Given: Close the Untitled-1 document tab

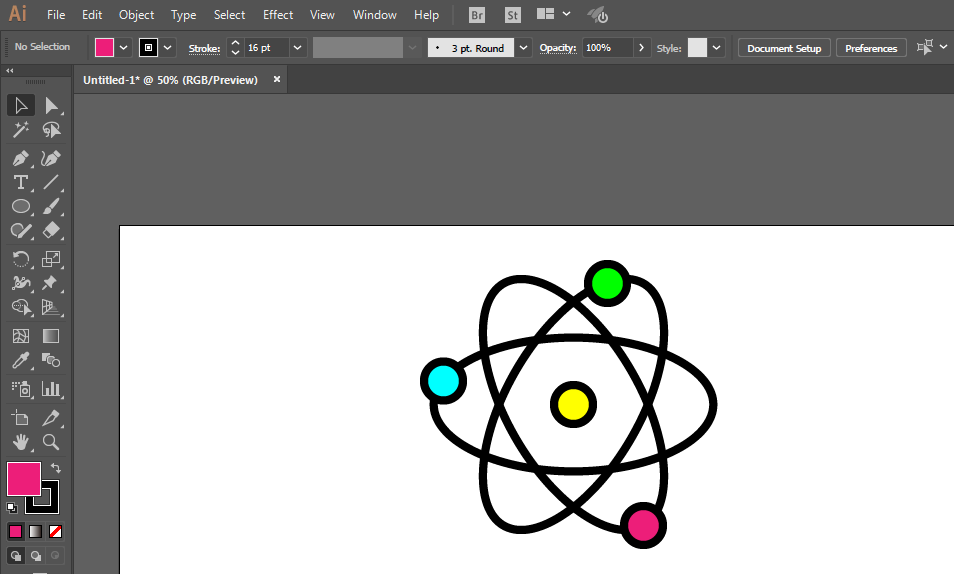Looking at the screenshot, I should pyautogui.click(x=277, y=79).
